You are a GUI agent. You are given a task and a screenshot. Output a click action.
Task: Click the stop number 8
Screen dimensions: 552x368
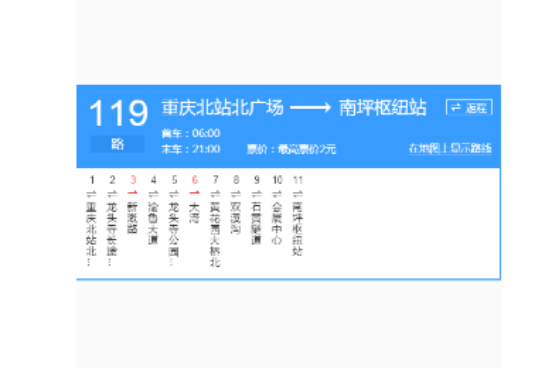click(236, 180)
